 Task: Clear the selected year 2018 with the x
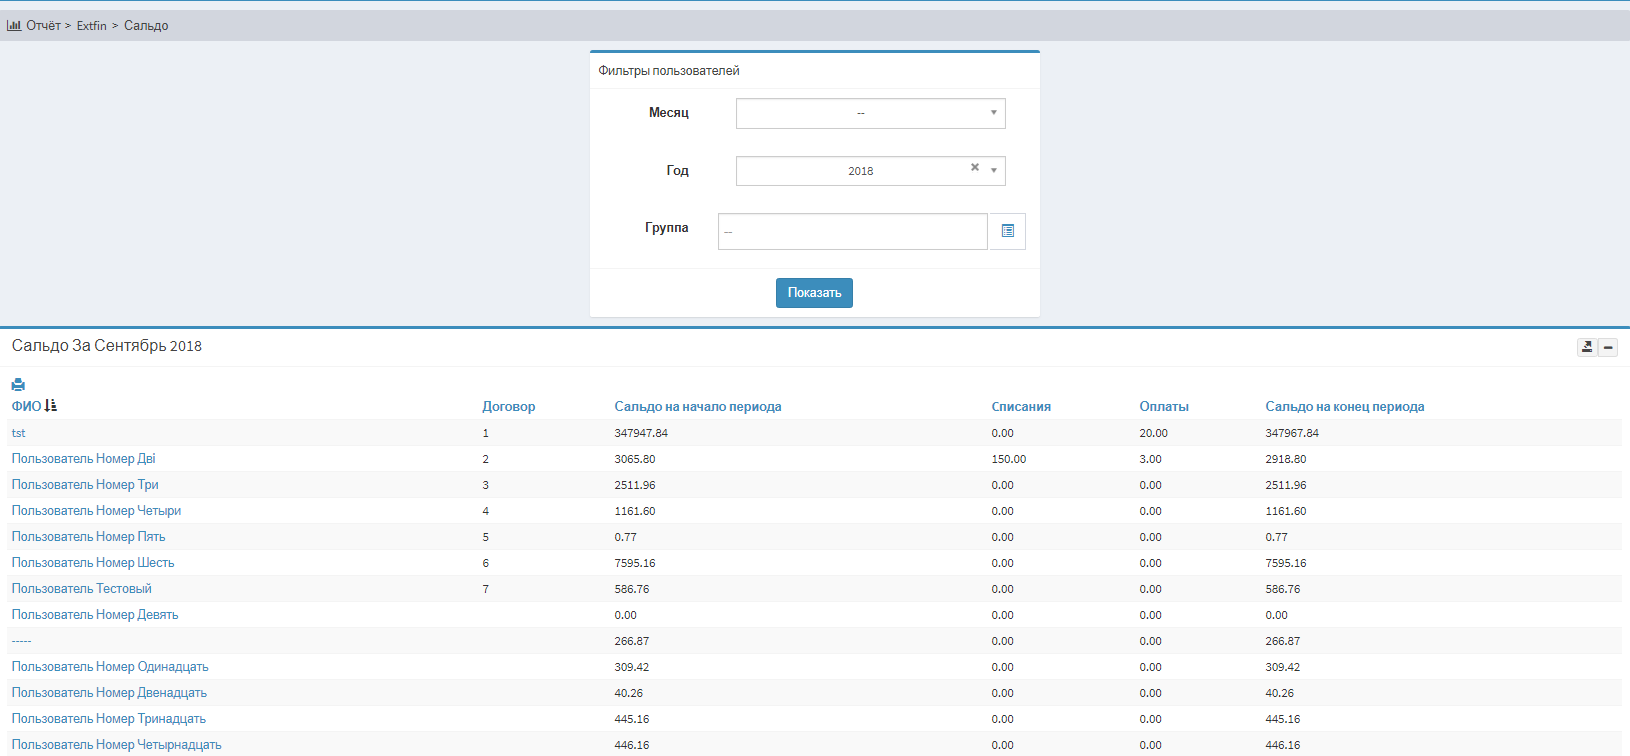point(975,168)
